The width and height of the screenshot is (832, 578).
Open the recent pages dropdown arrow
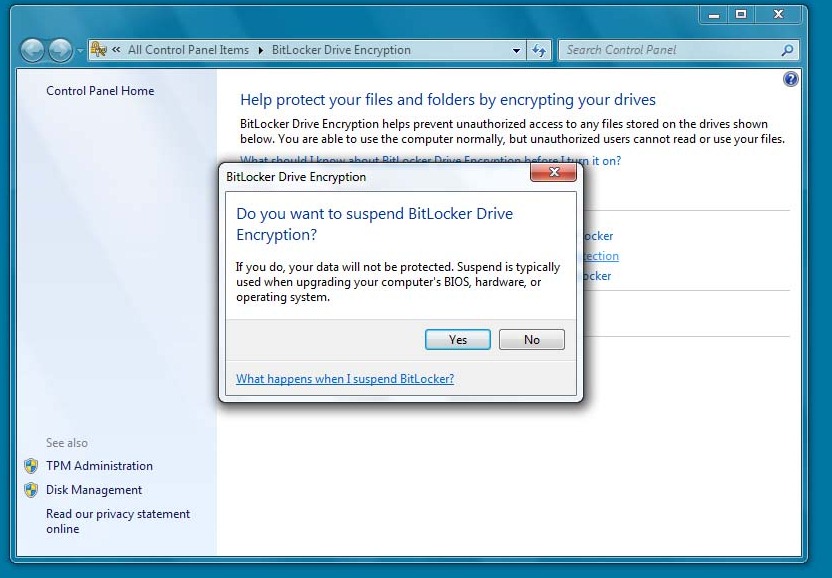[80, 51]
